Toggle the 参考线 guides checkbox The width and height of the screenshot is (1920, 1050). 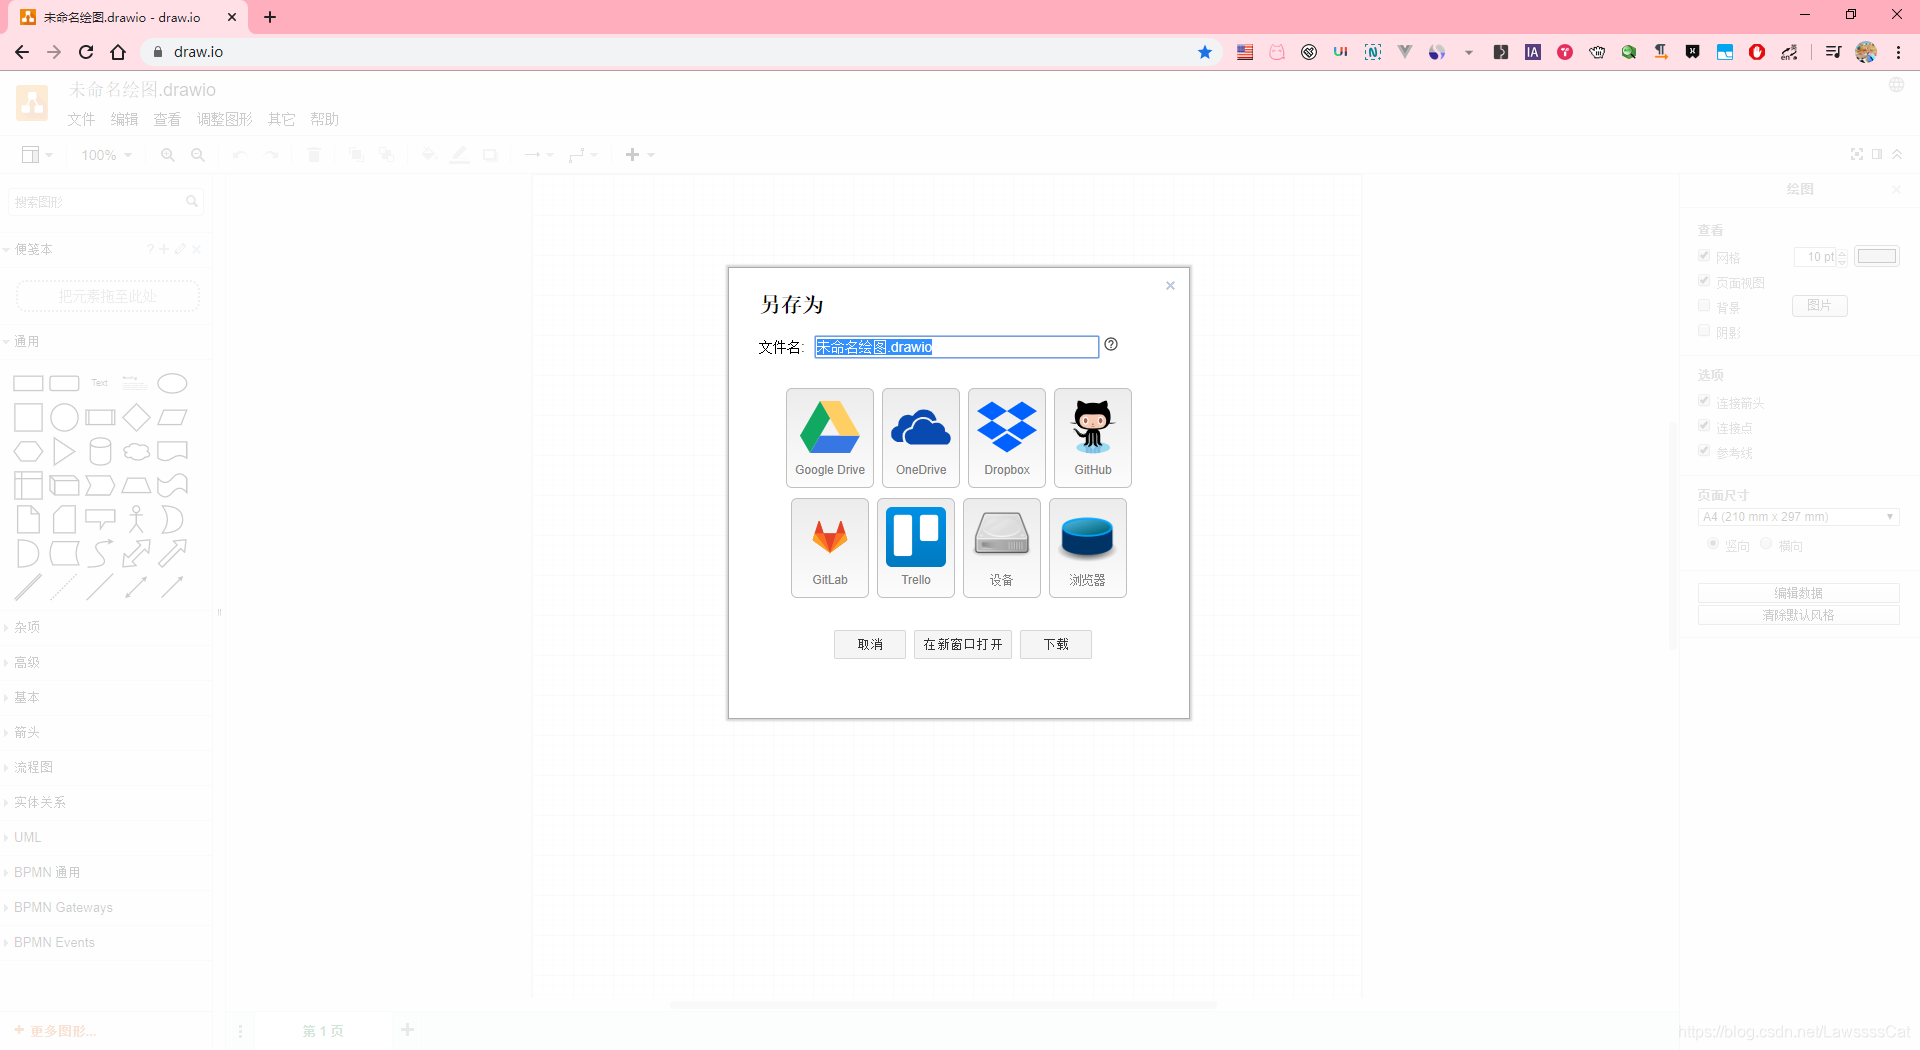[1704, 451]
